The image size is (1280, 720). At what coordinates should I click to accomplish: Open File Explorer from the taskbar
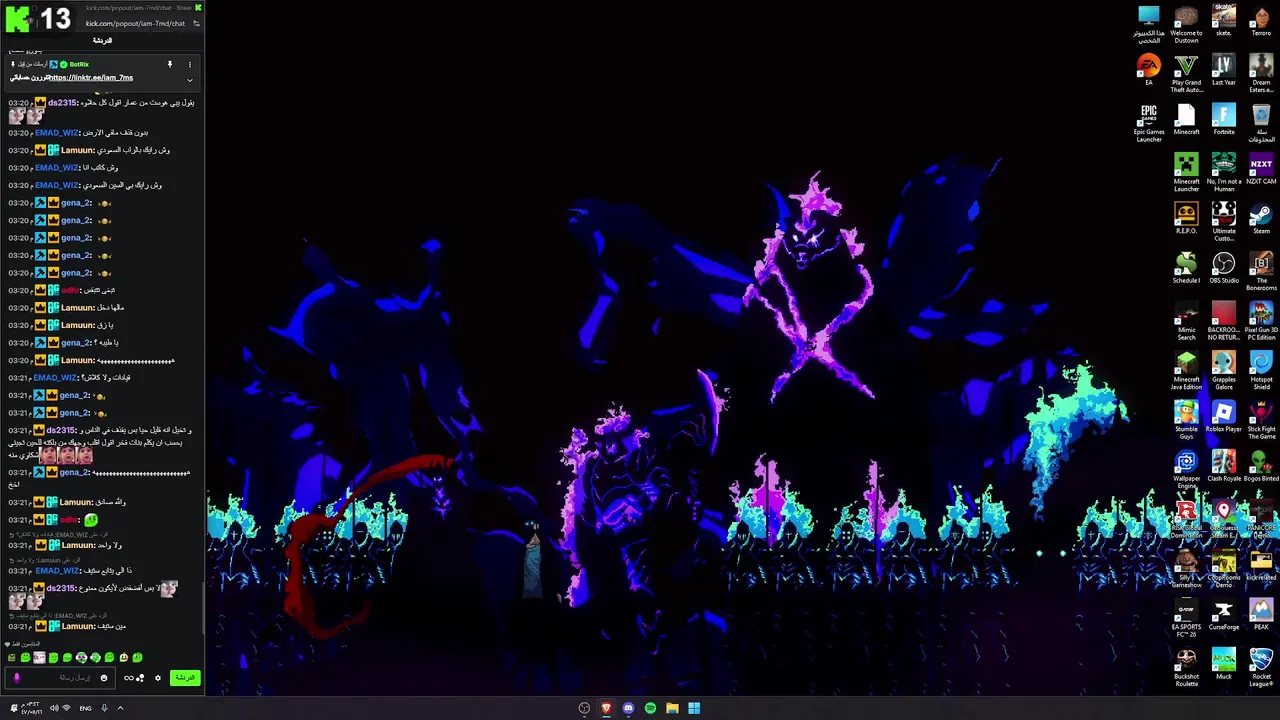[x=672, y=708]
